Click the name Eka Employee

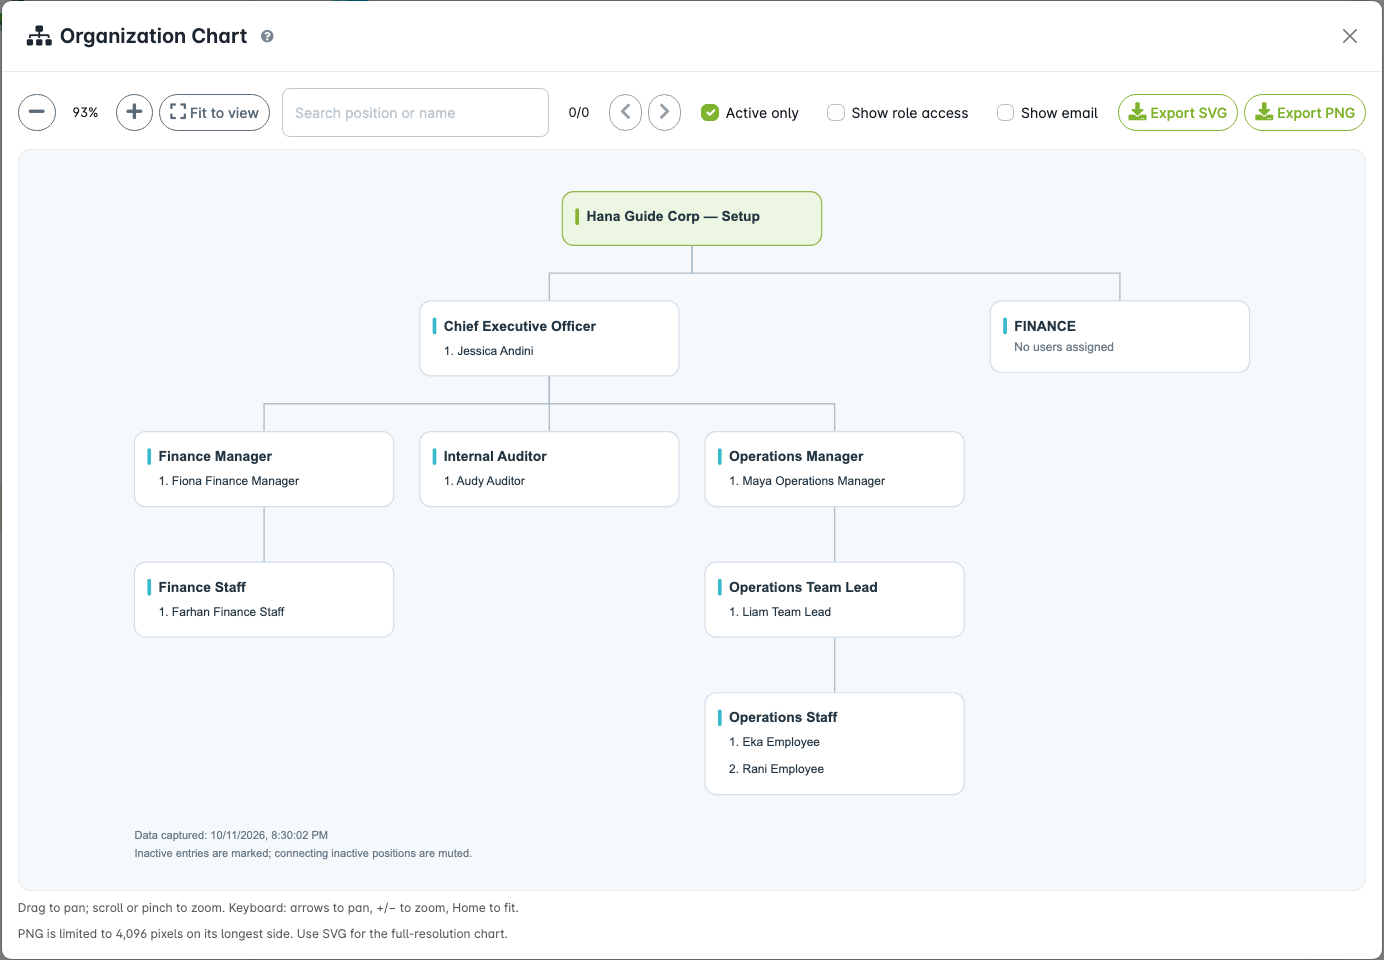781,742
